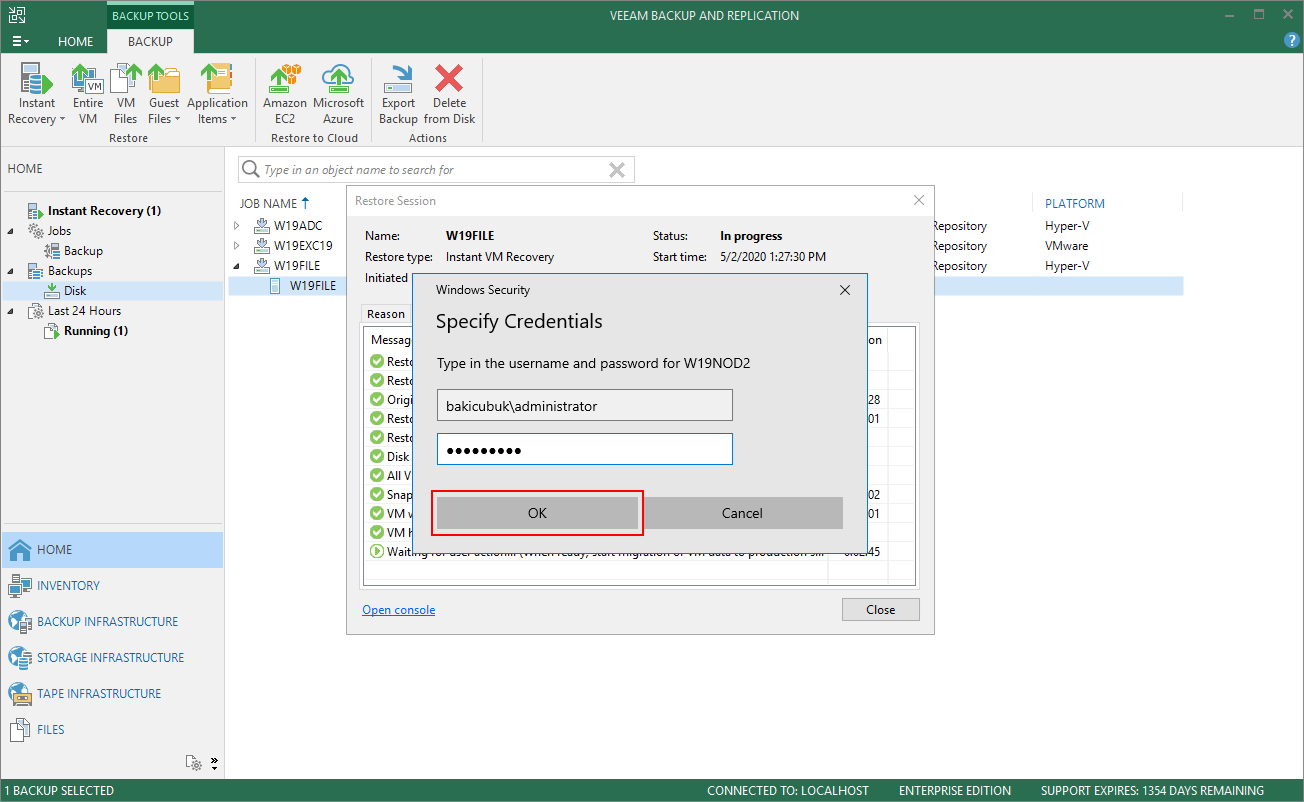Open help question mark icon

tap(1291, 41)
